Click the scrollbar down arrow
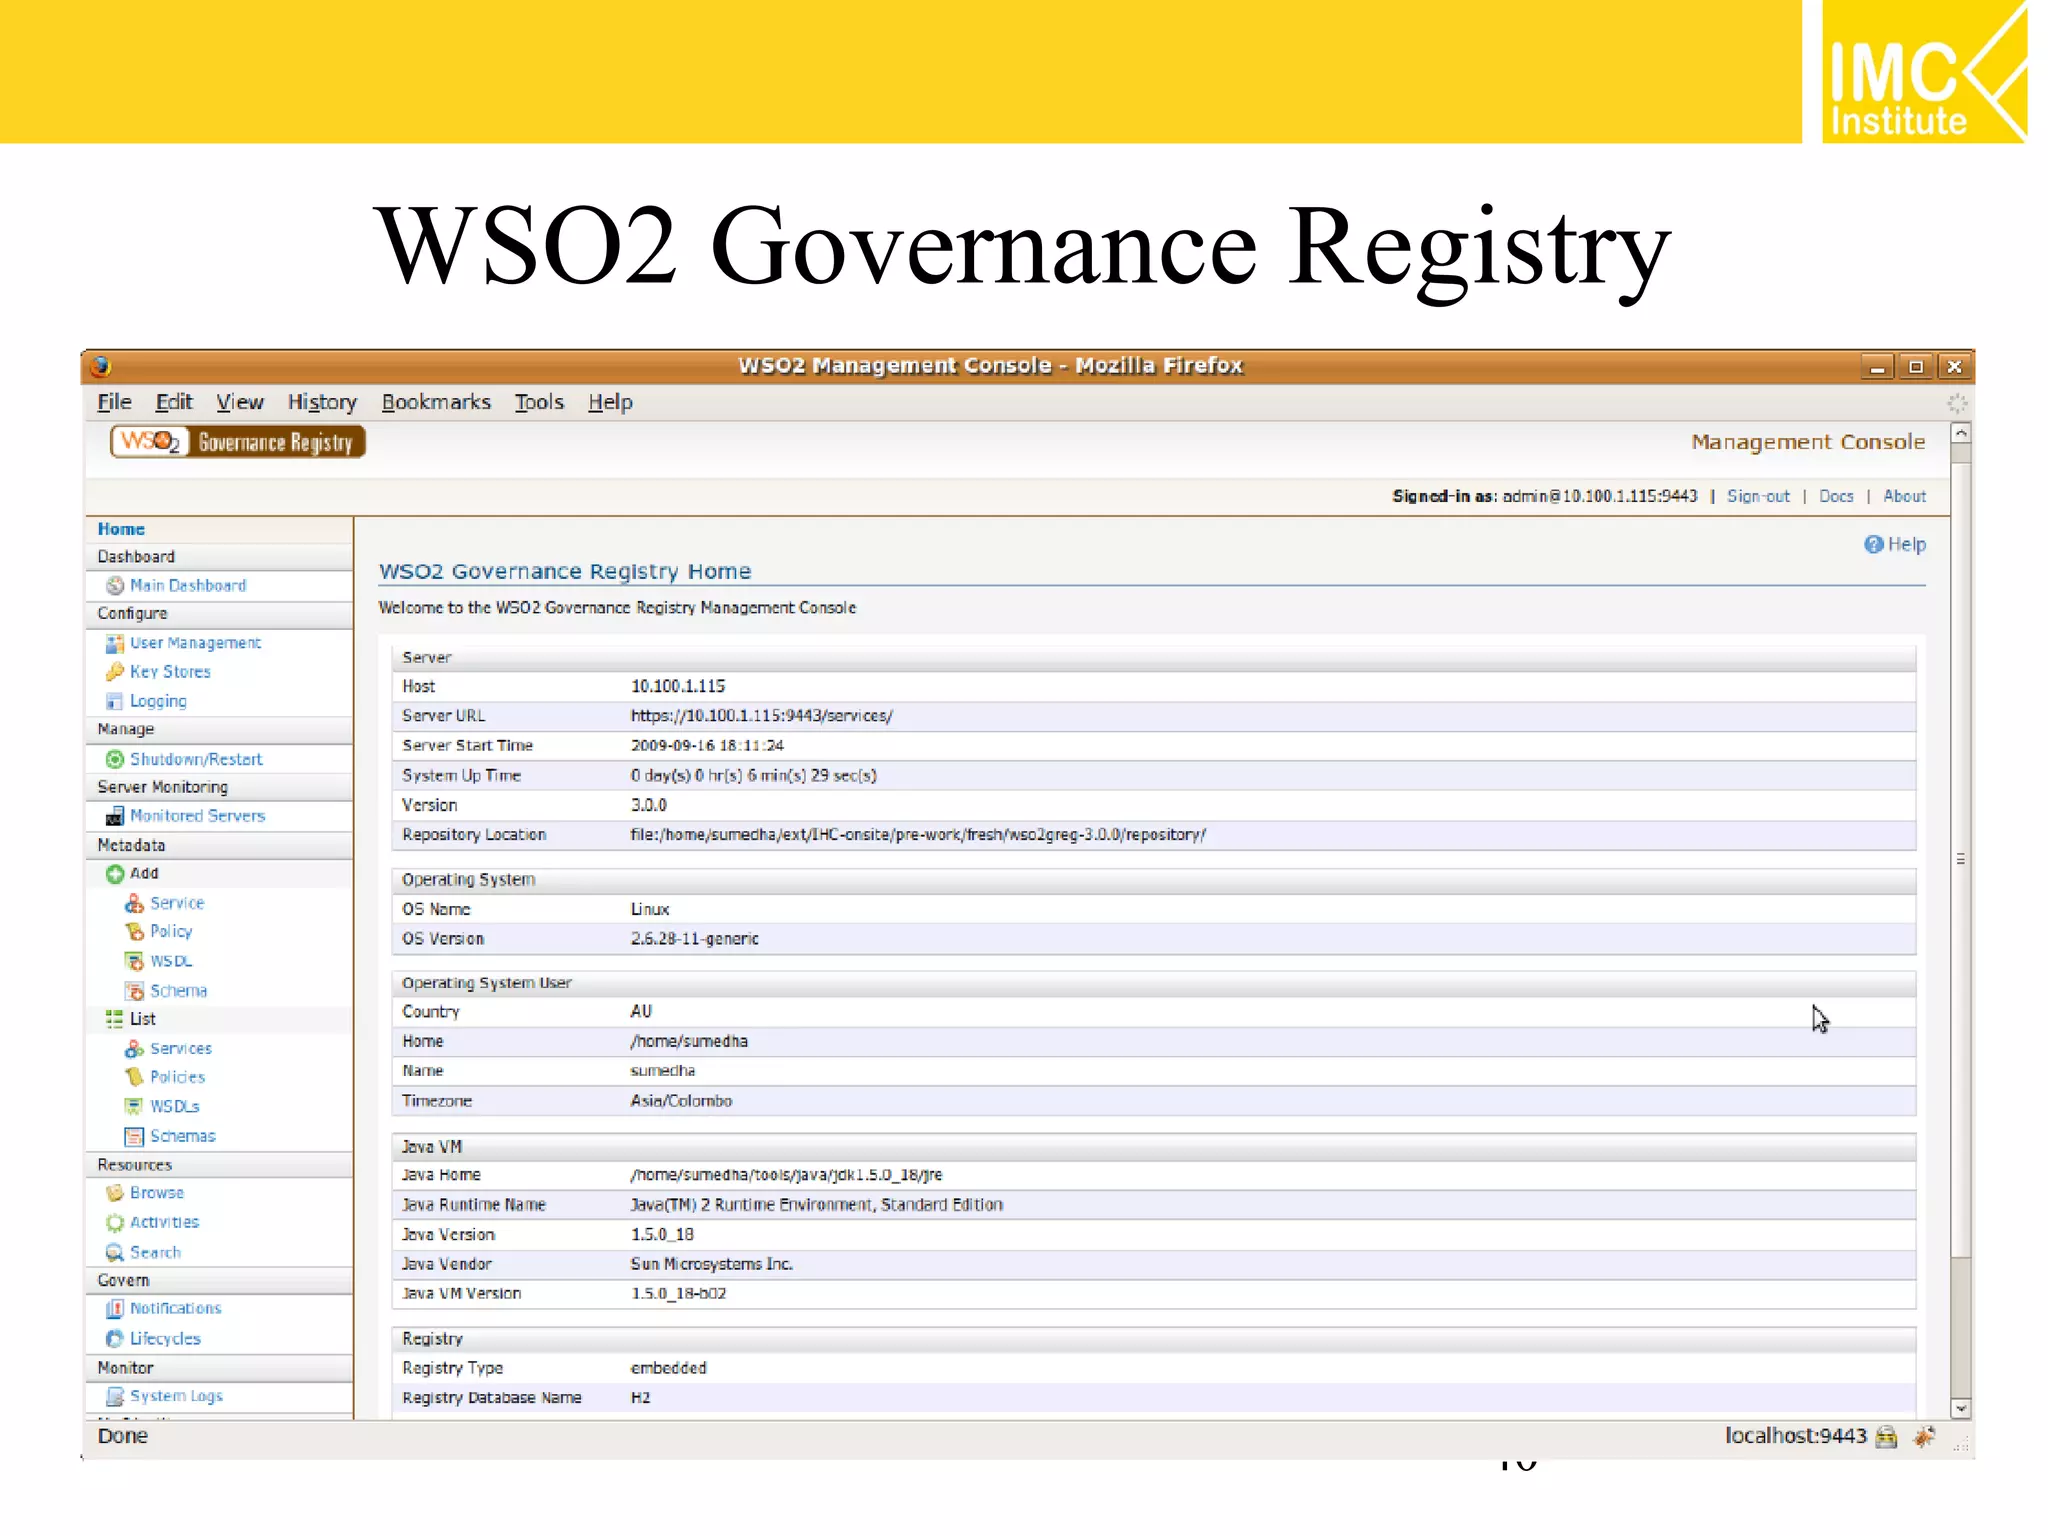 1961,1408
